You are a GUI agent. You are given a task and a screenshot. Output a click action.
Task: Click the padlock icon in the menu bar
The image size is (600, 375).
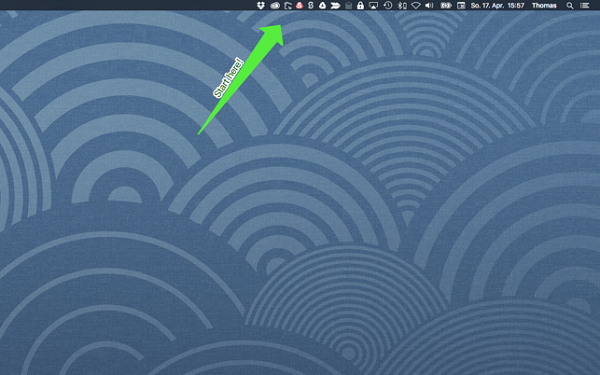[360, 5]
